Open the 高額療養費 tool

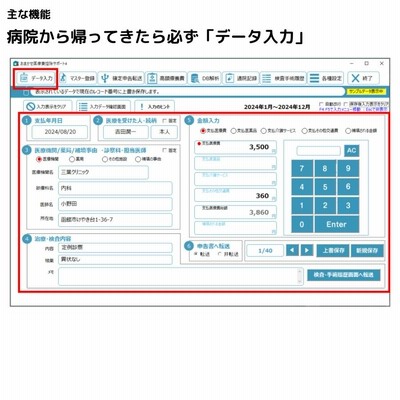click(166, 78)
